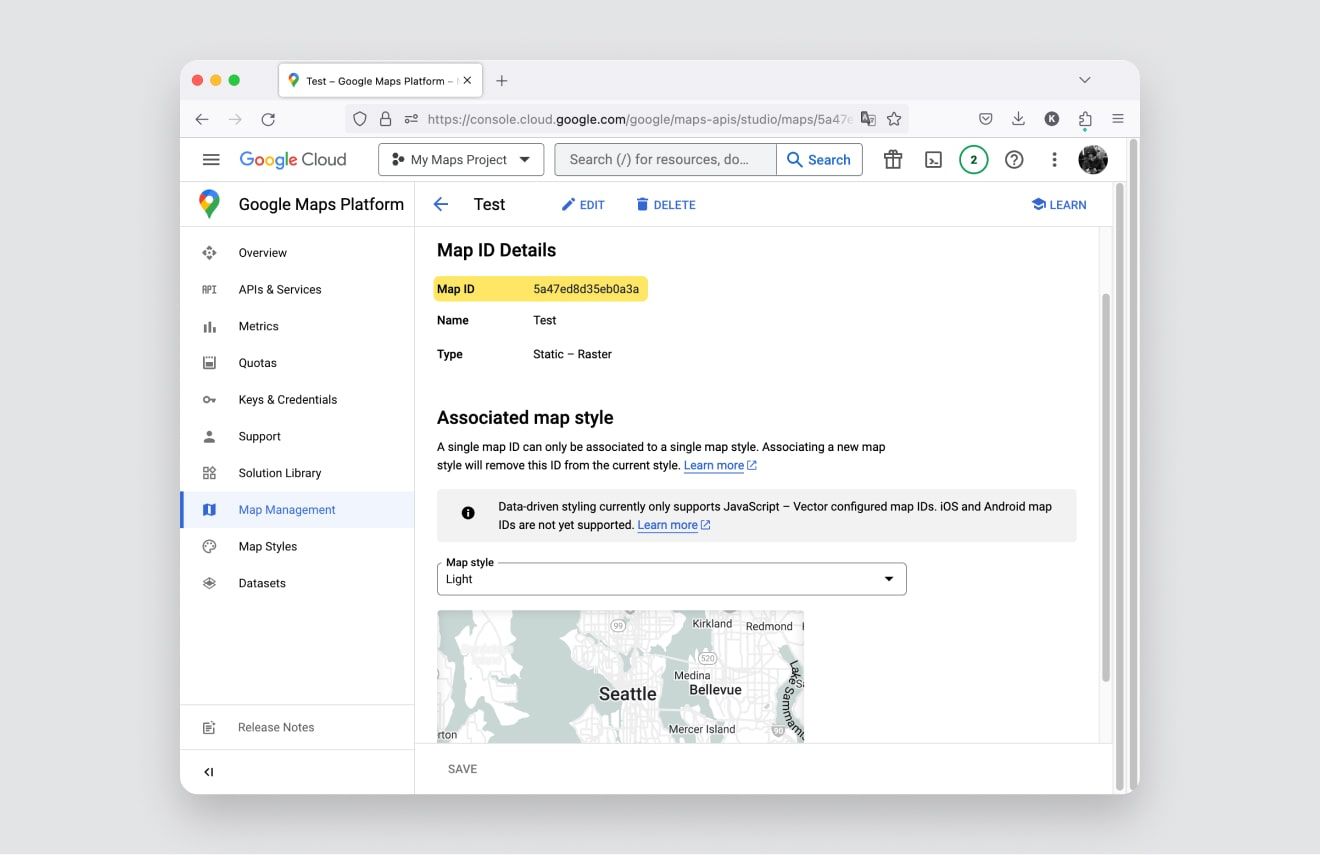Click the info icon in the notice box
The image size is (1320, 855).
click(468, 513)
